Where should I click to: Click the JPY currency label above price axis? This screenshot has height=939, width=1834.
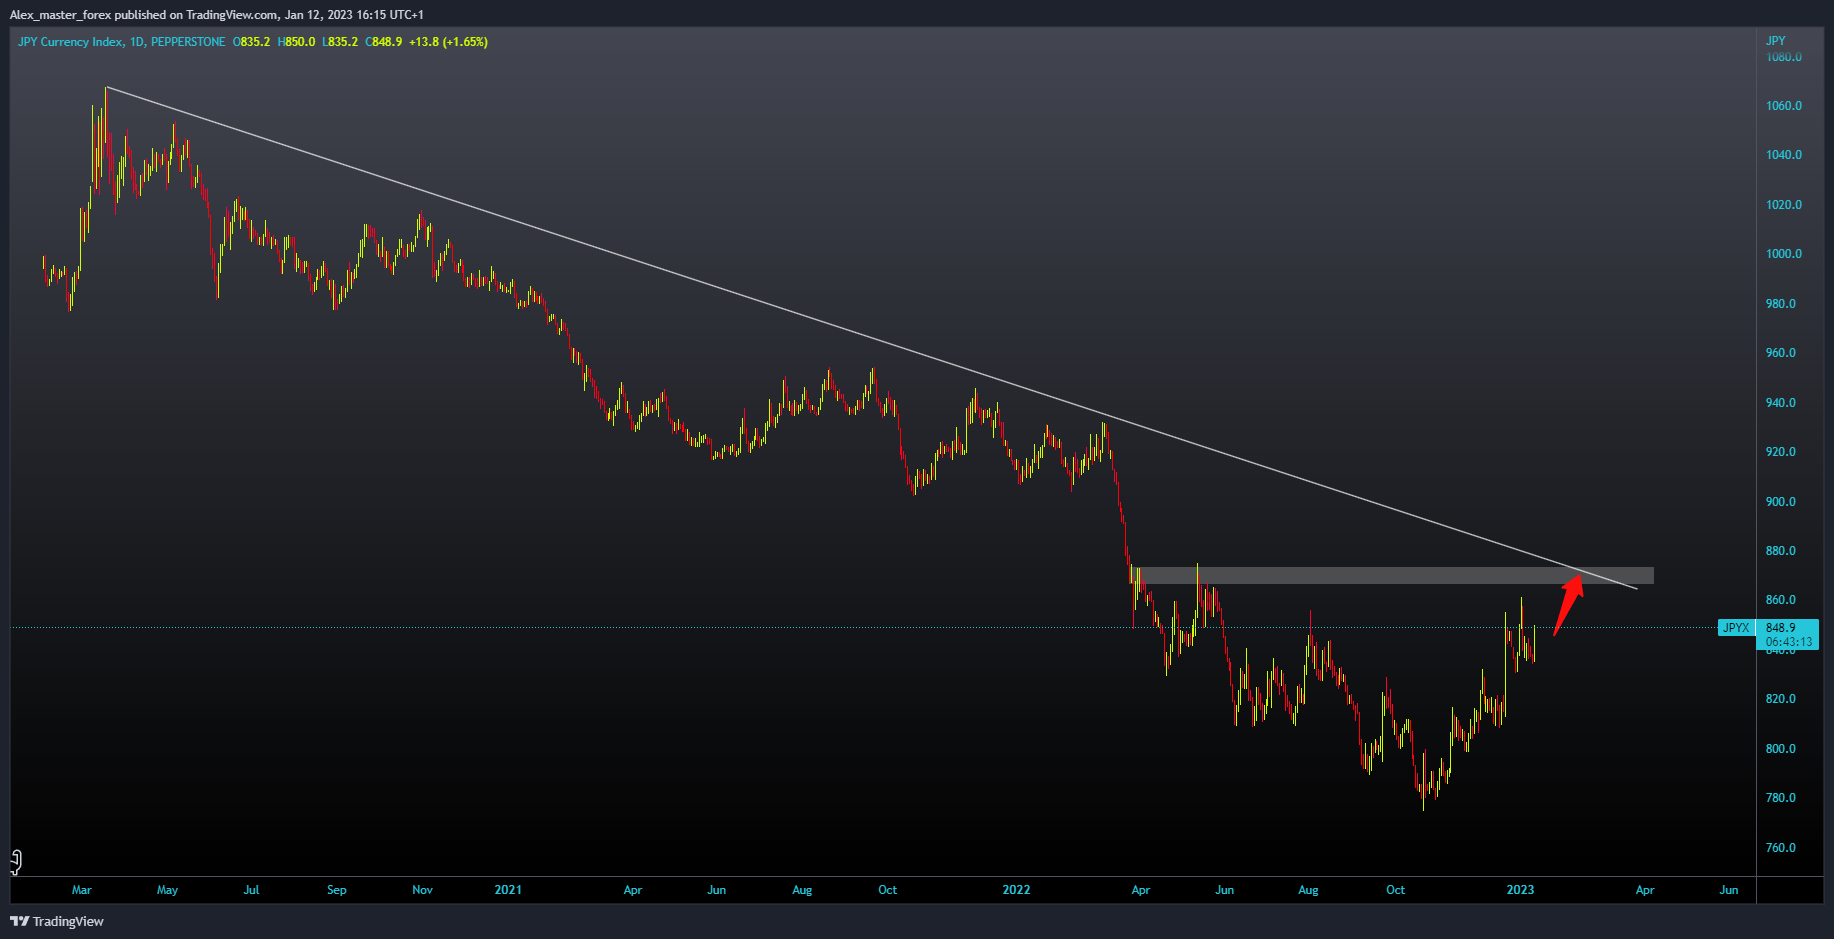[1776, 41]
